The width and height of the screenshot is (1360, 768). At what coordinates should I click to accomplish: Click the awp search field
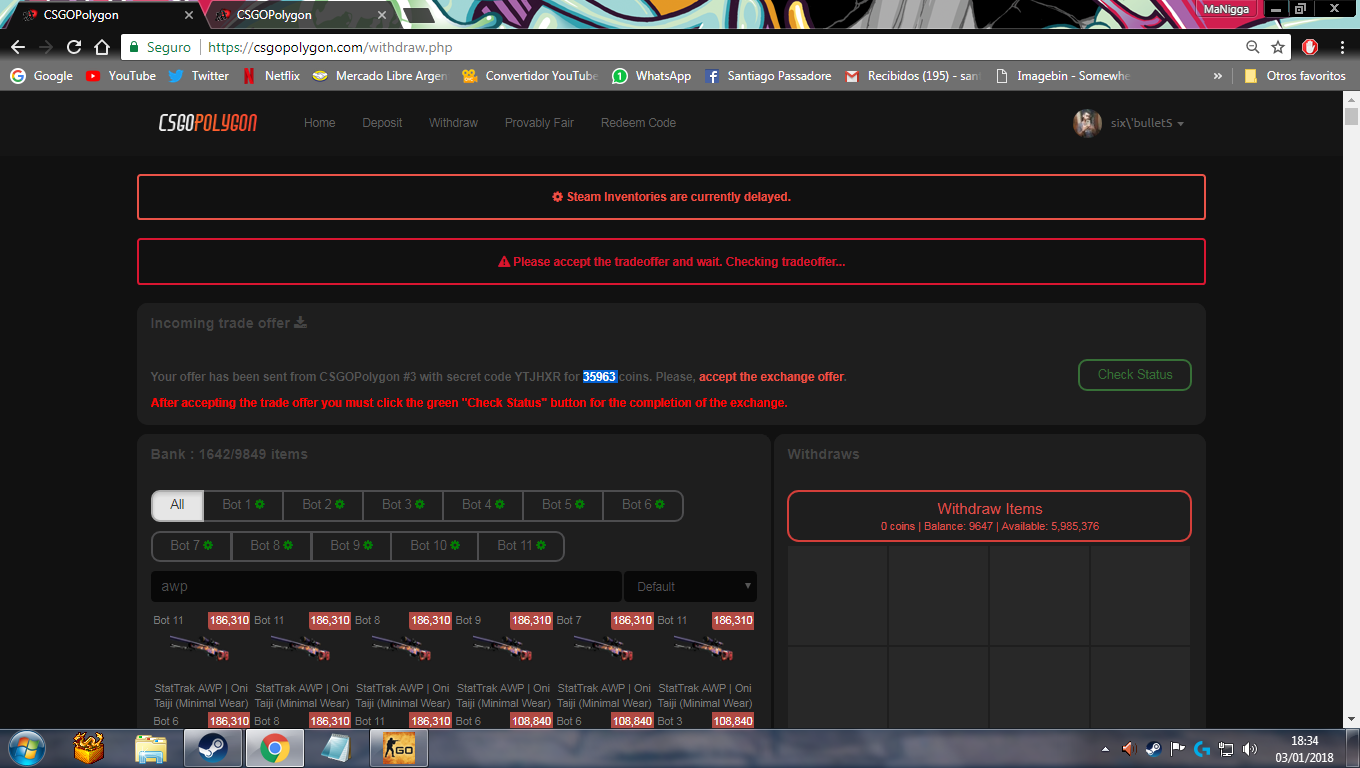click(386, 586)
